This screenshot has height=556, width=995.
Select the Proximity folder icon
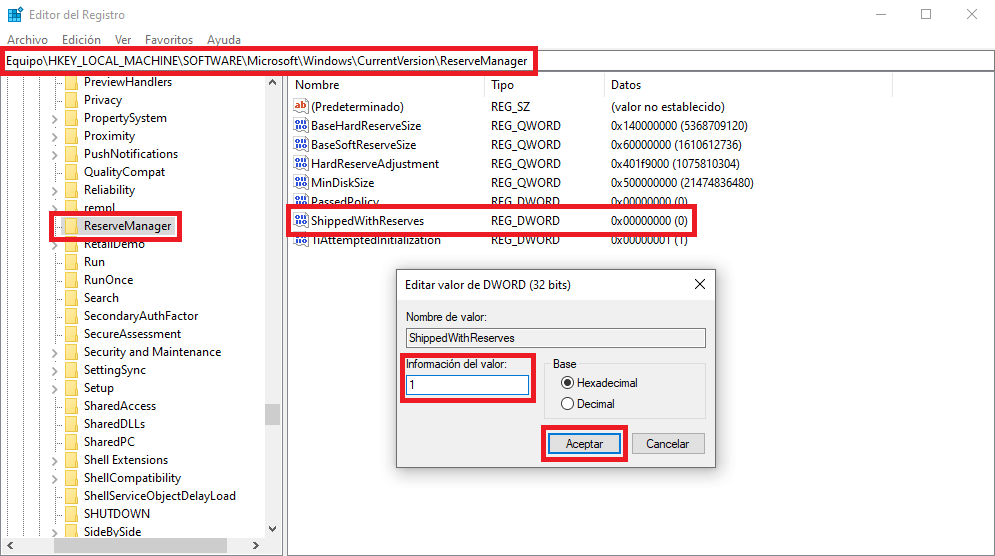click(x=72, y=136)
